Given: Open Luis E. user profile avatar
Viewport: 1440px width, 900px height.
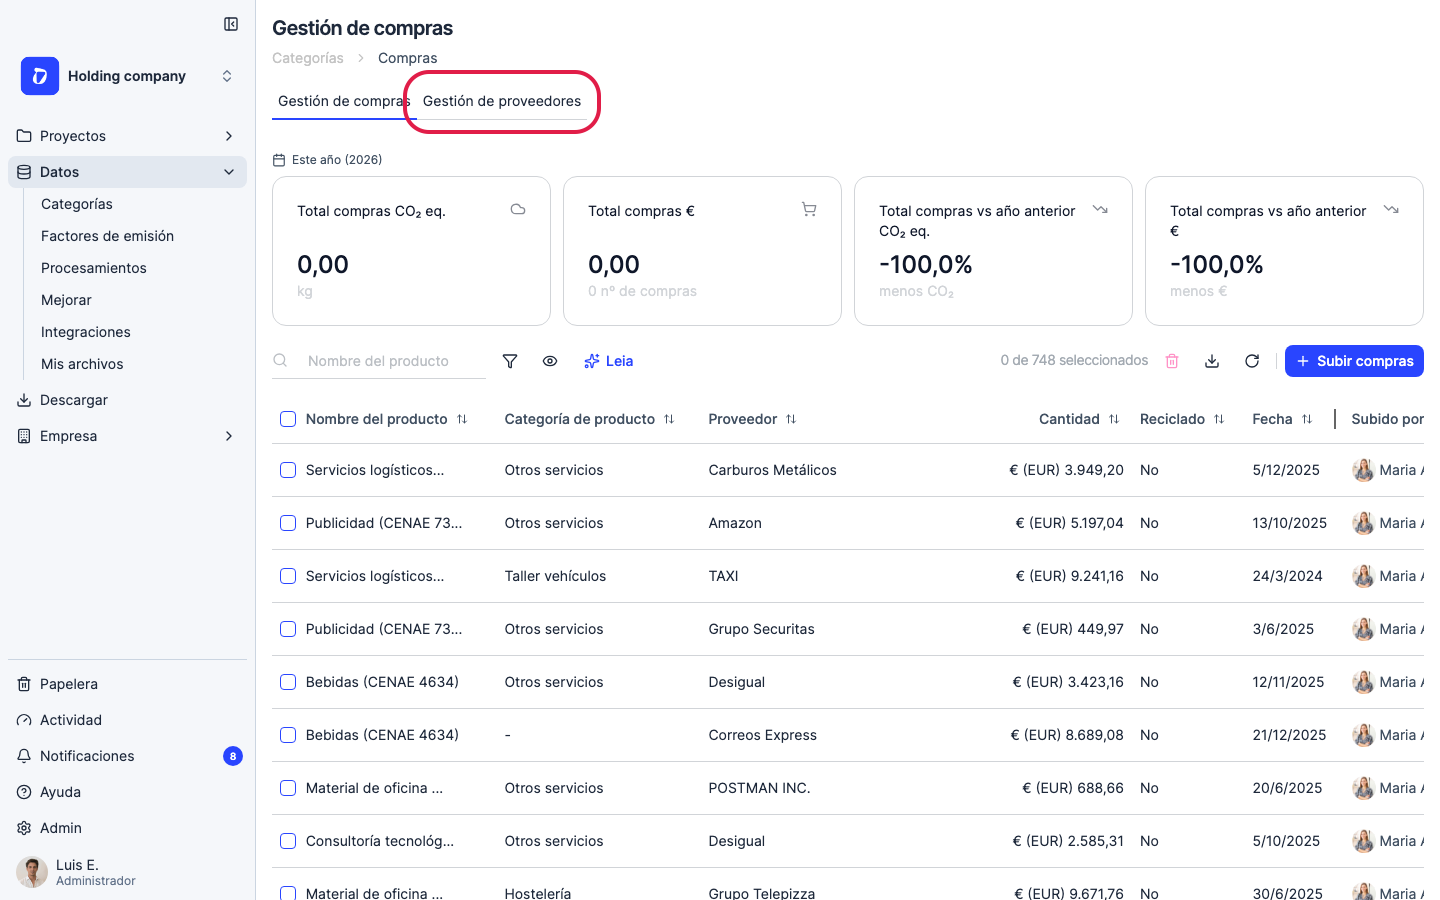Looking at the screenshot, I should pos(32,872).
